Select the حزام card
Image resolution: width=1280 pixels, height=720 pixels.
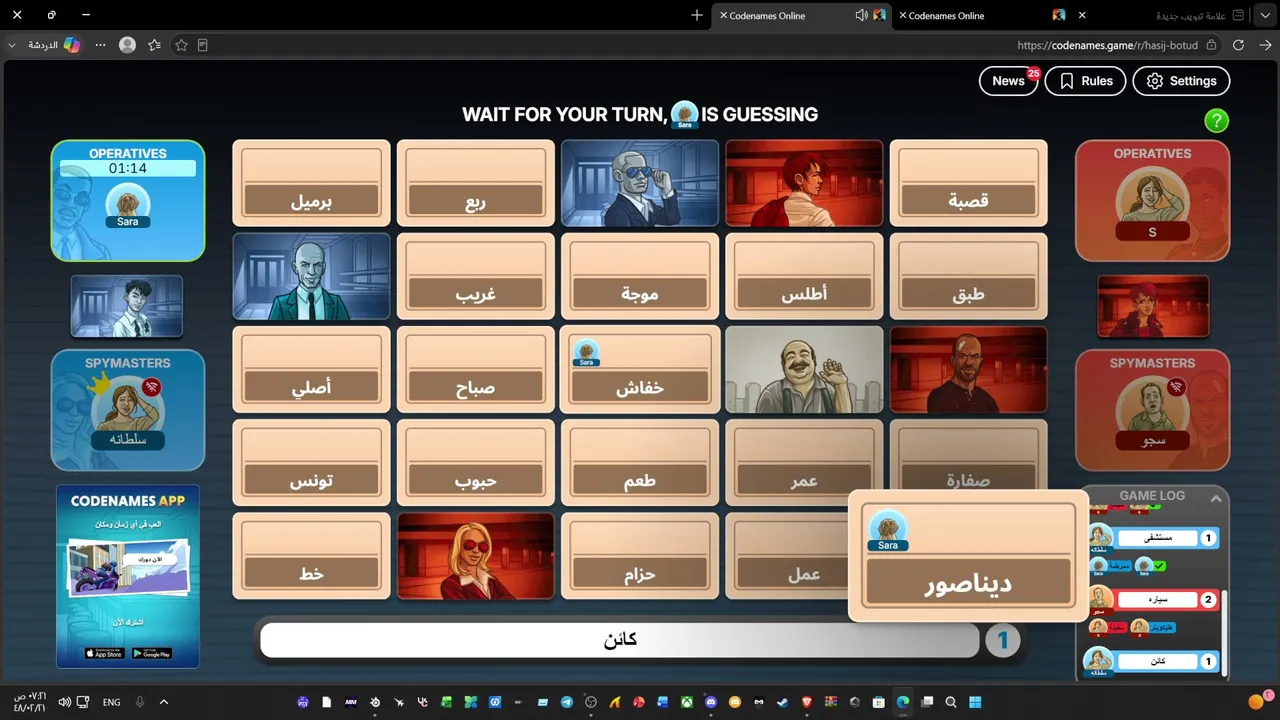[640, 556]
